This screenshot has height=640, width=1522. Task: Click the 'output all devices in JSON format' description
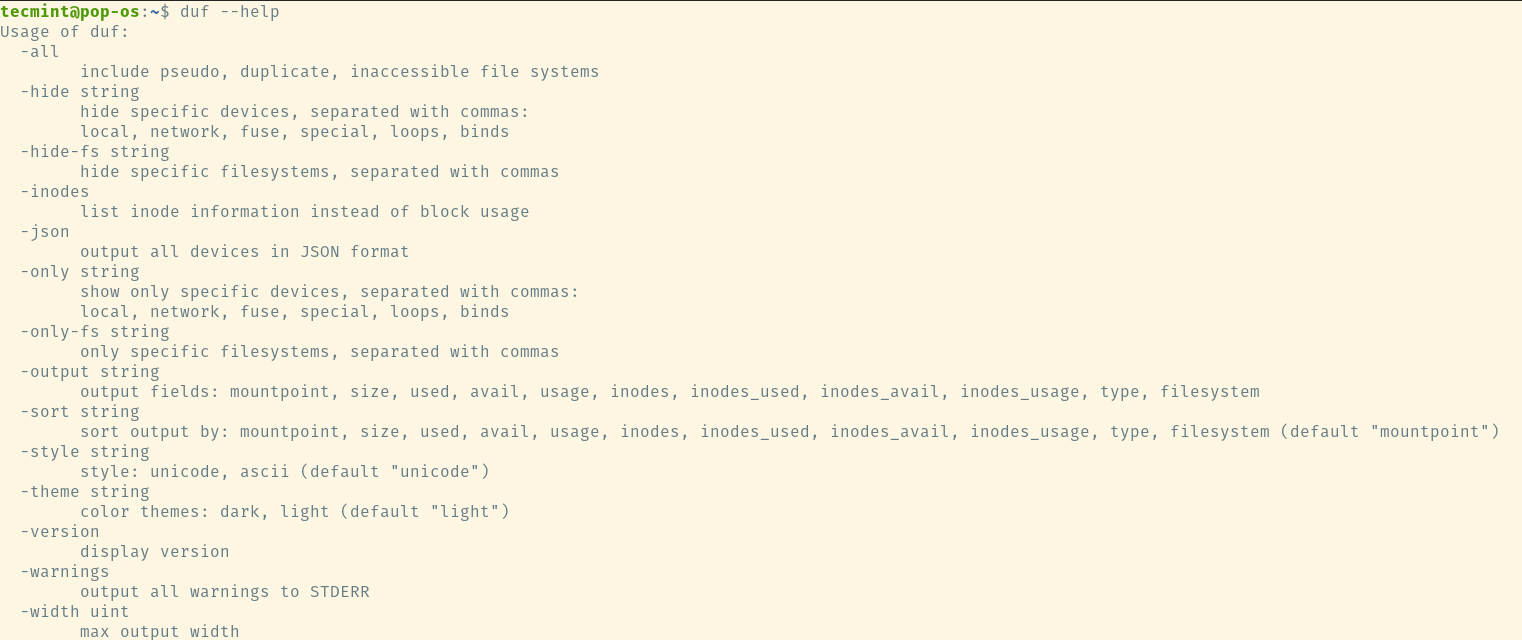click(x=245, y=252)
